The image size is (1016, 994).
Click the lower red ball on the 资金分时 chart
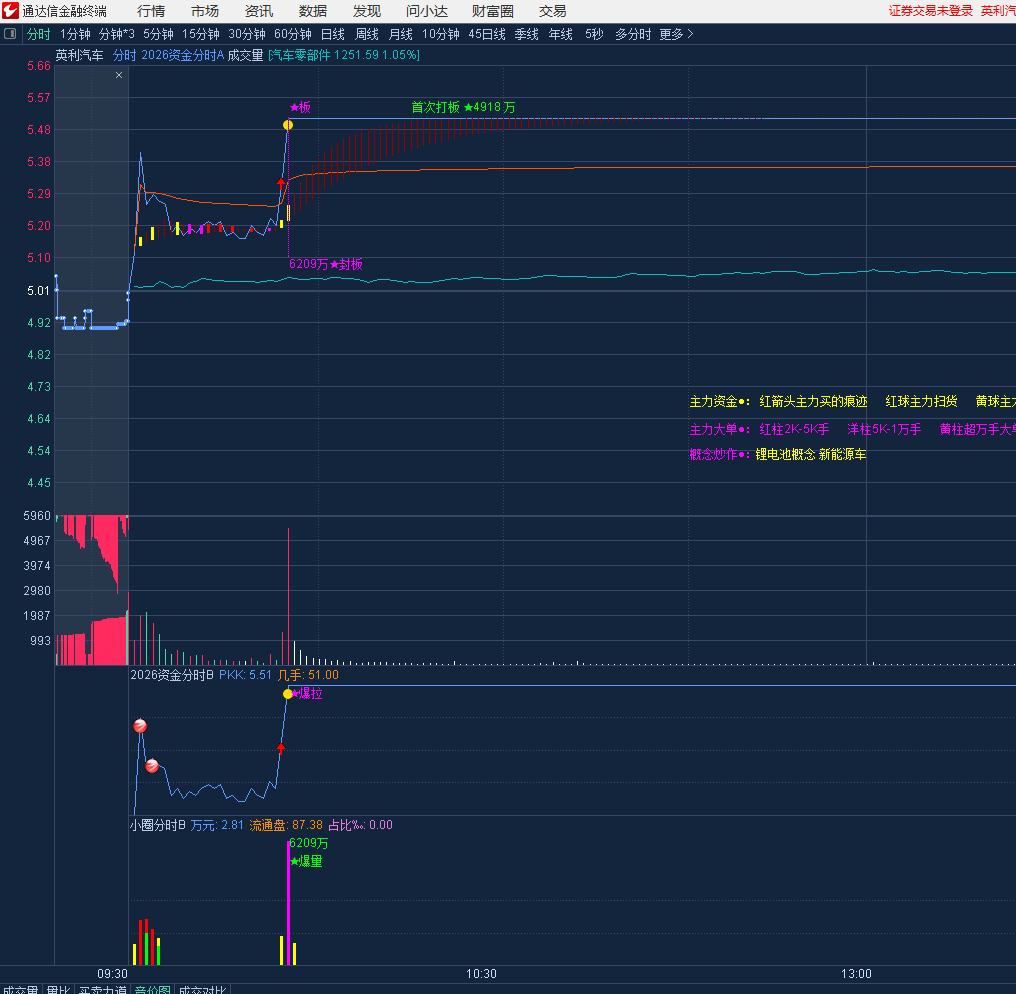click(152, 766)
